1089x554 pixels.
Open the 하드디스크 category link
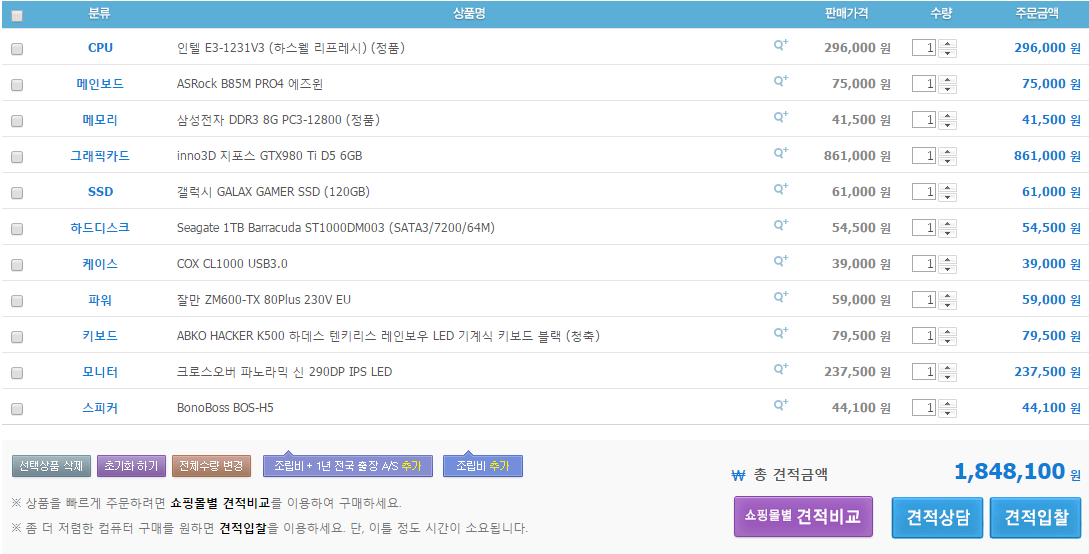pyautogui.click(x=100, y=228)
